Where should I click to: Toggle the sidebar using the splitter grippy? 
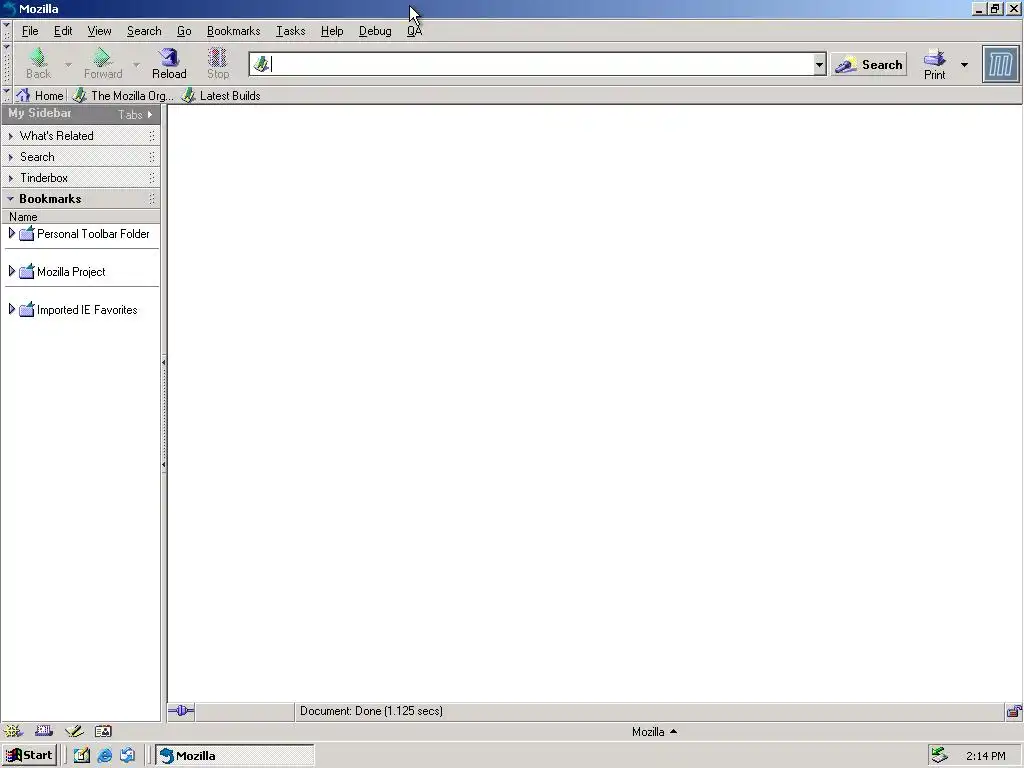163,413
